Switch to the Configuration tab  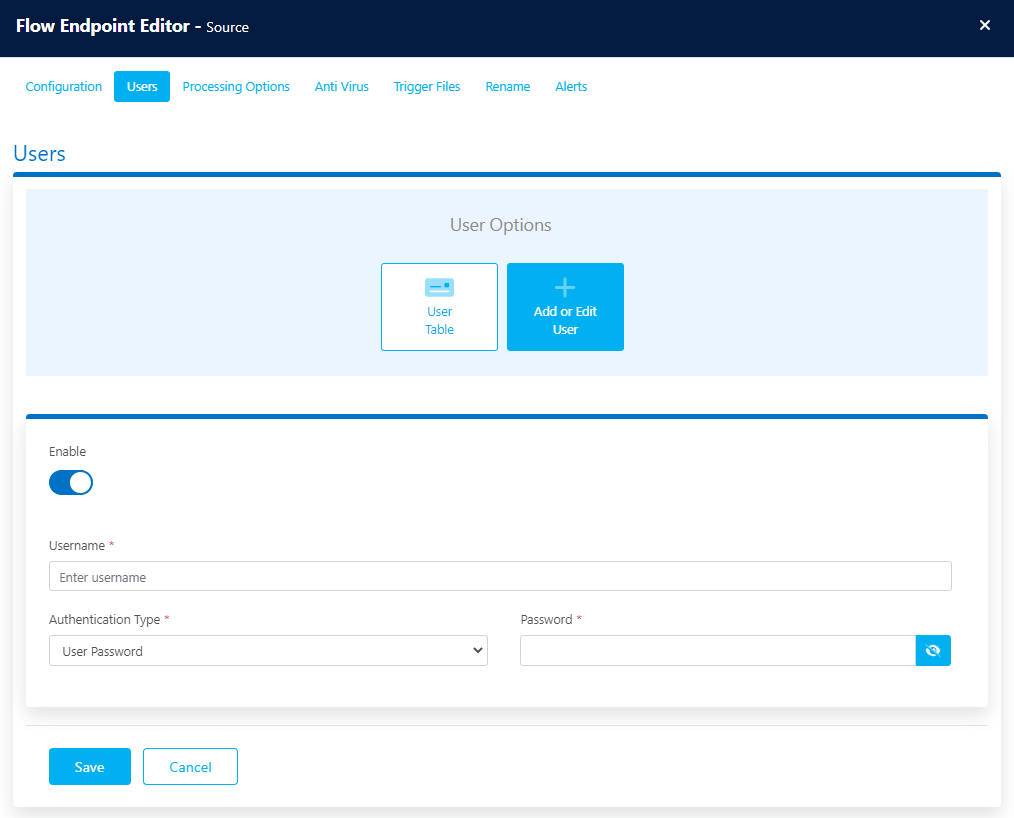click(x=64, y=87)
